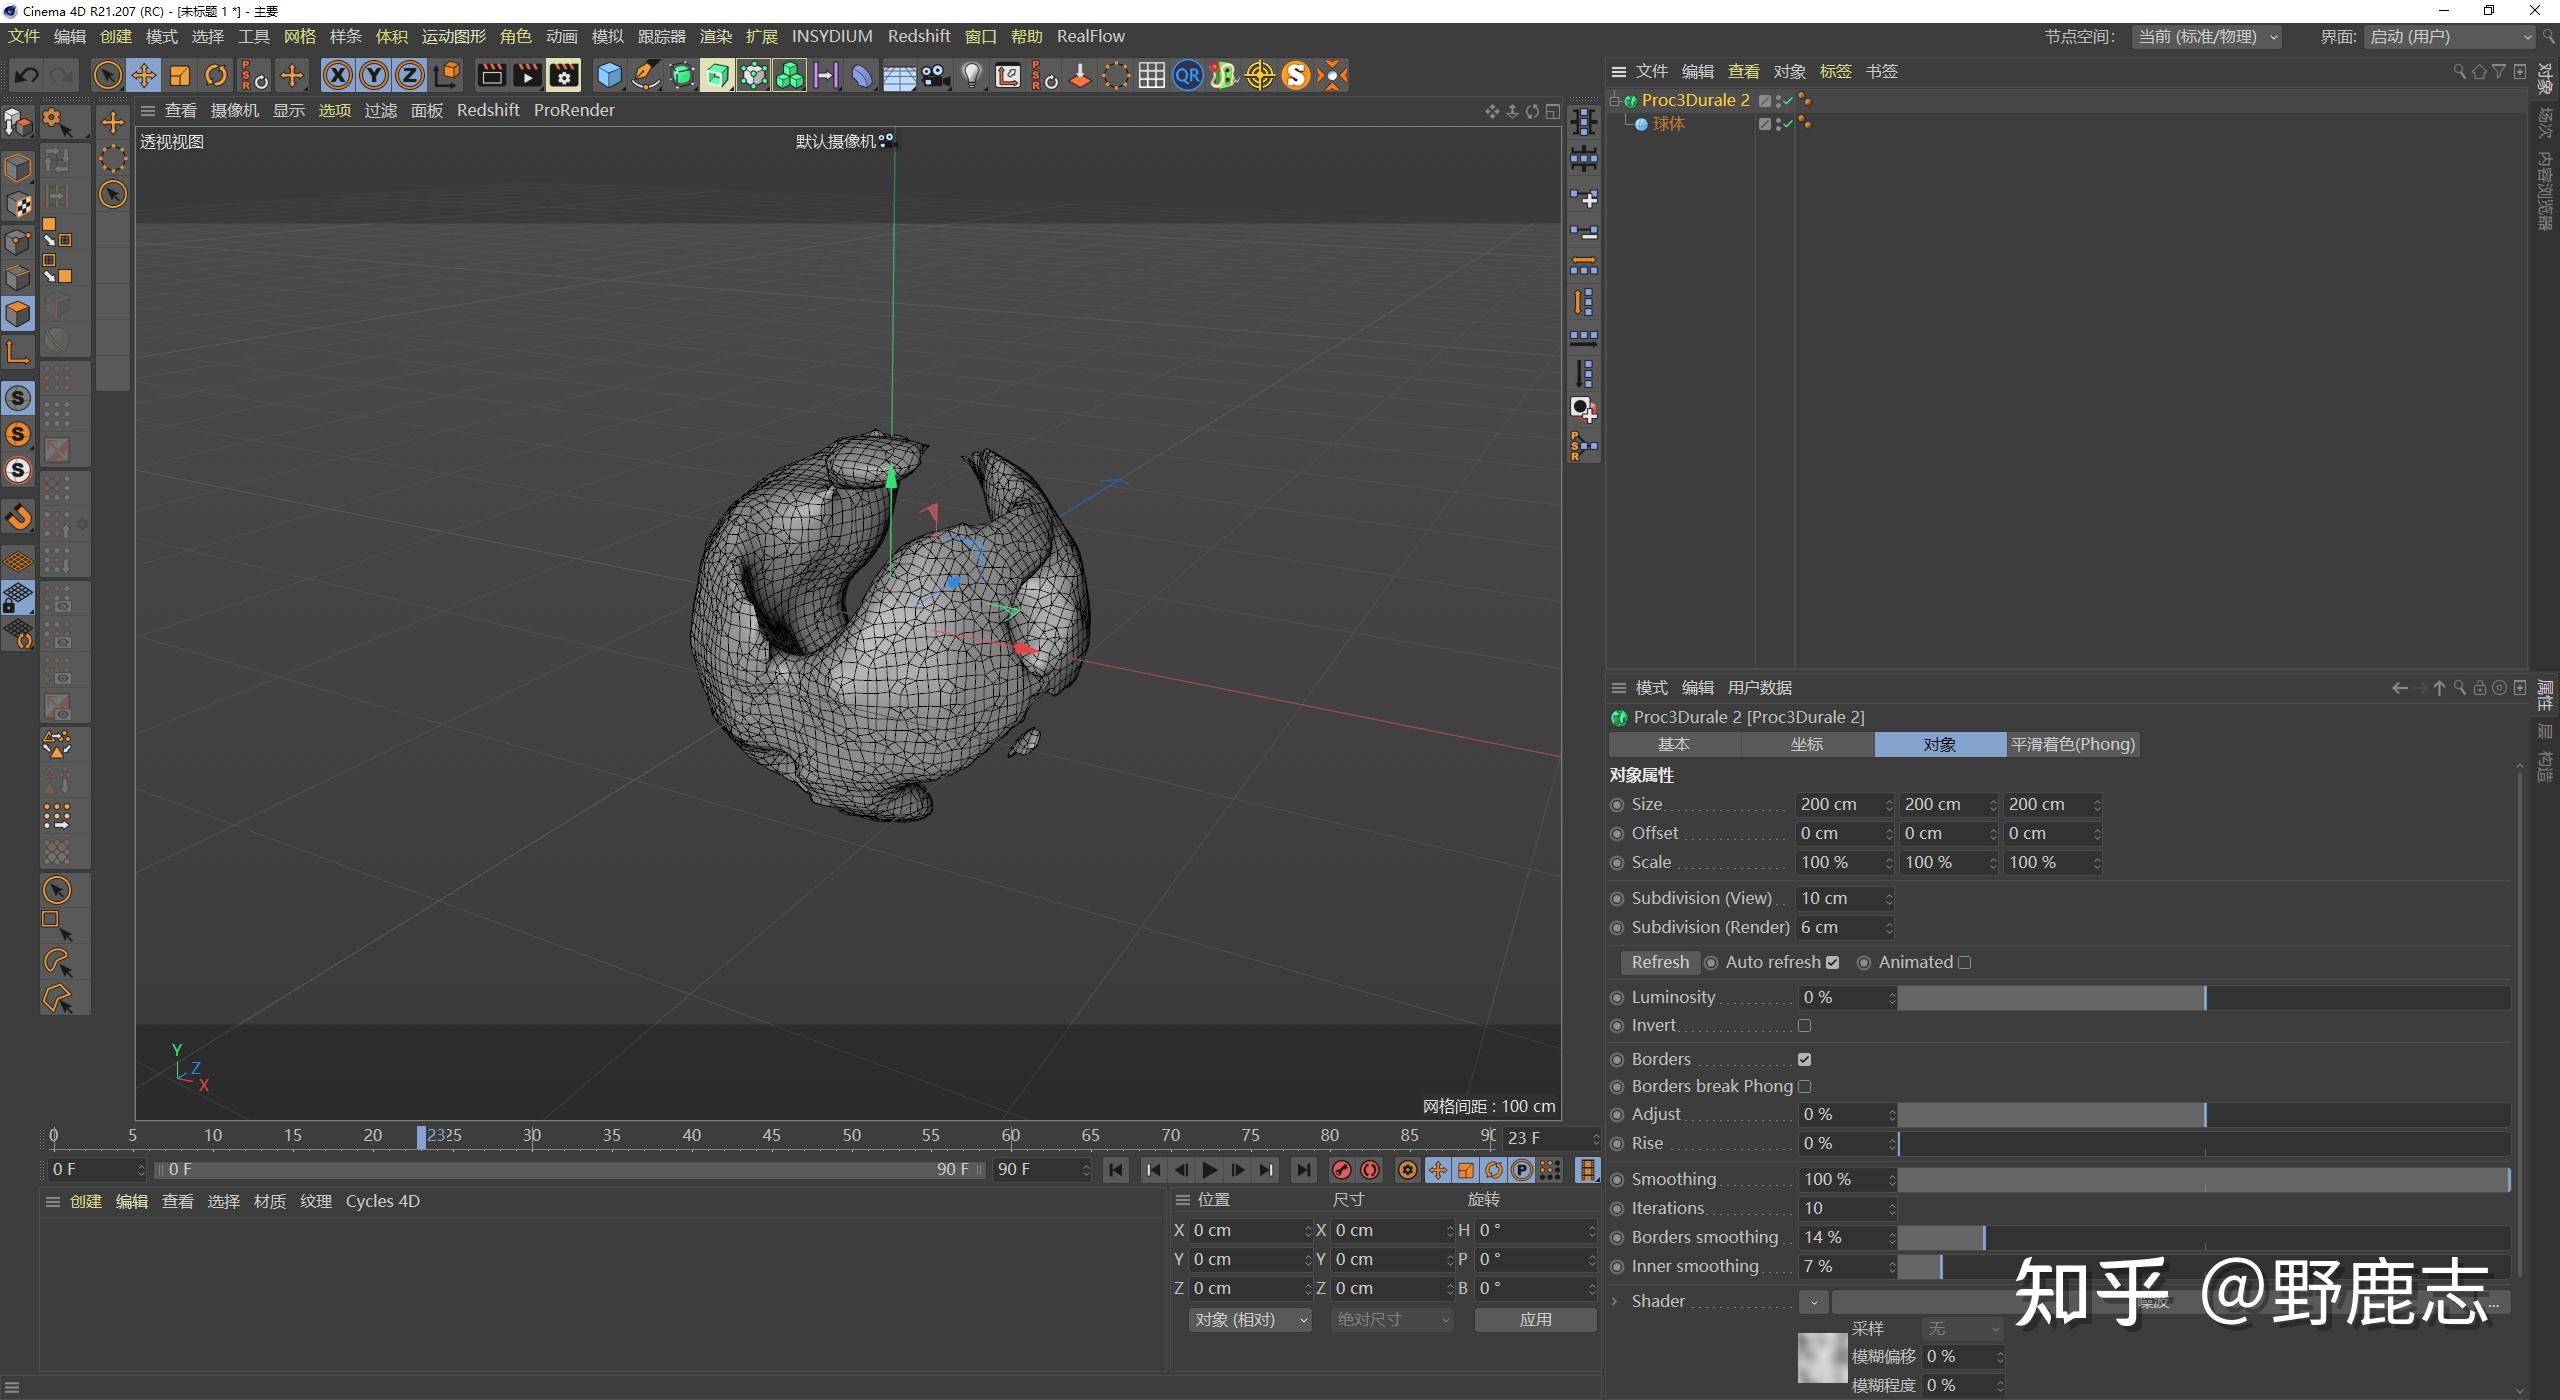Click the Light bulb icon

(971, 76)
